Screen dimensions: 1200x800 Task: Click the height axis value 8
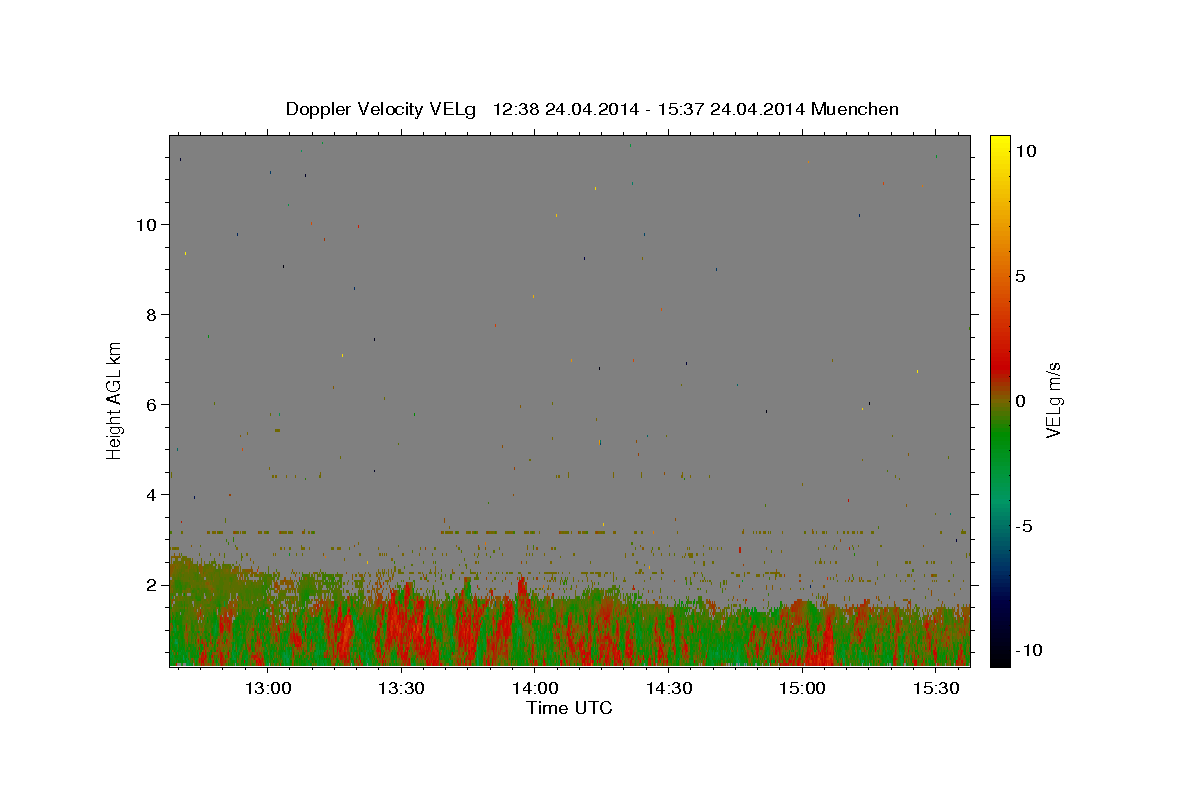click(152, 315)
